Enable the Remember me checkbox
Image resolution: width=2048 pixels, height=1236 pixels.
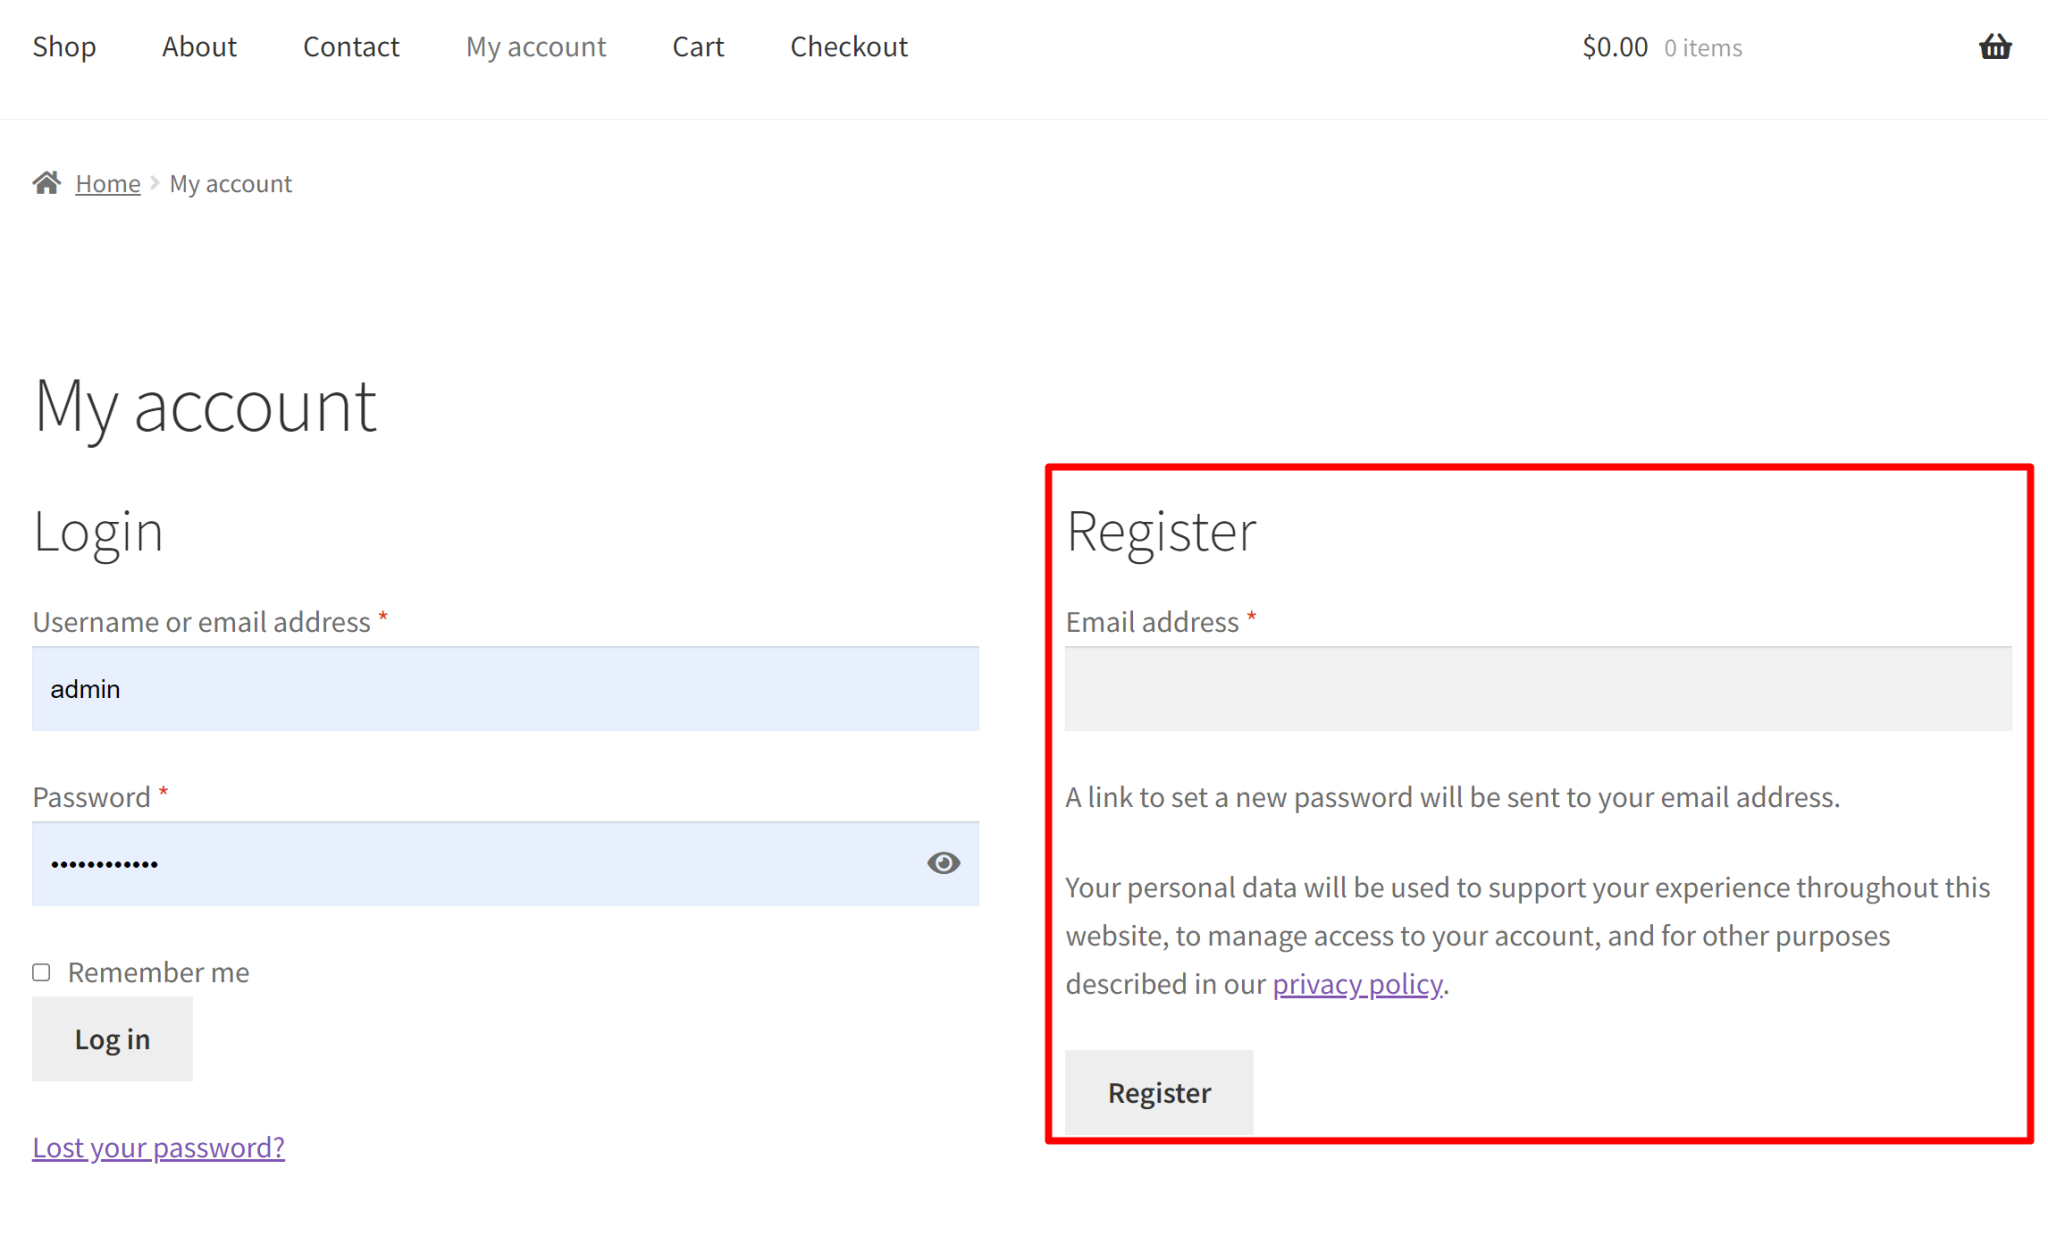click(40, 971)
